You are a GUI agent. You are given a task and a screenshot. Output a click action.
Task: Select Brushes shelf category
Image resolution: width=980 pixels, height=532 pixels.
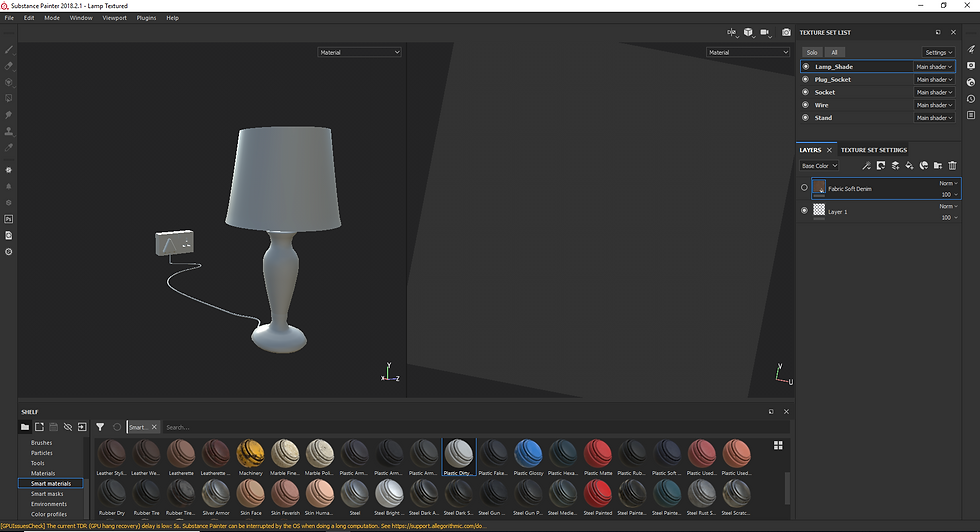pyautogui.click(x=42, y=443)
